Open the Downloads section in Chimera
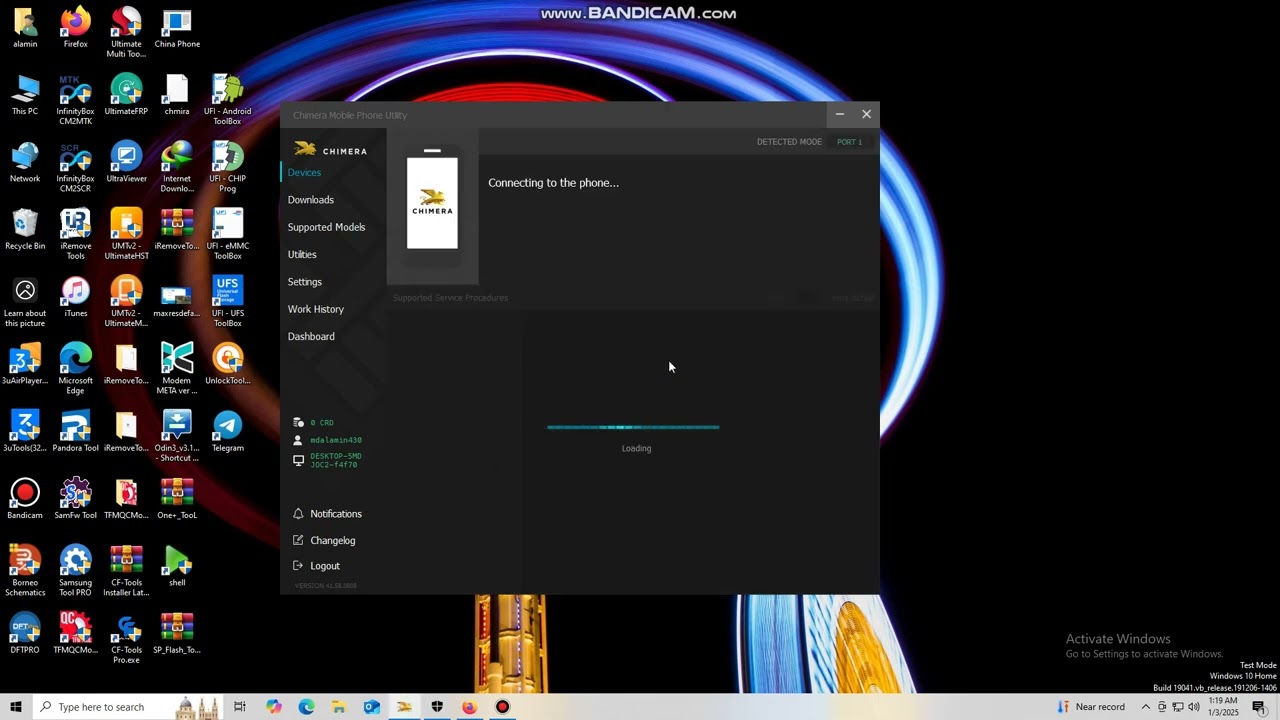 pos(311,200)
